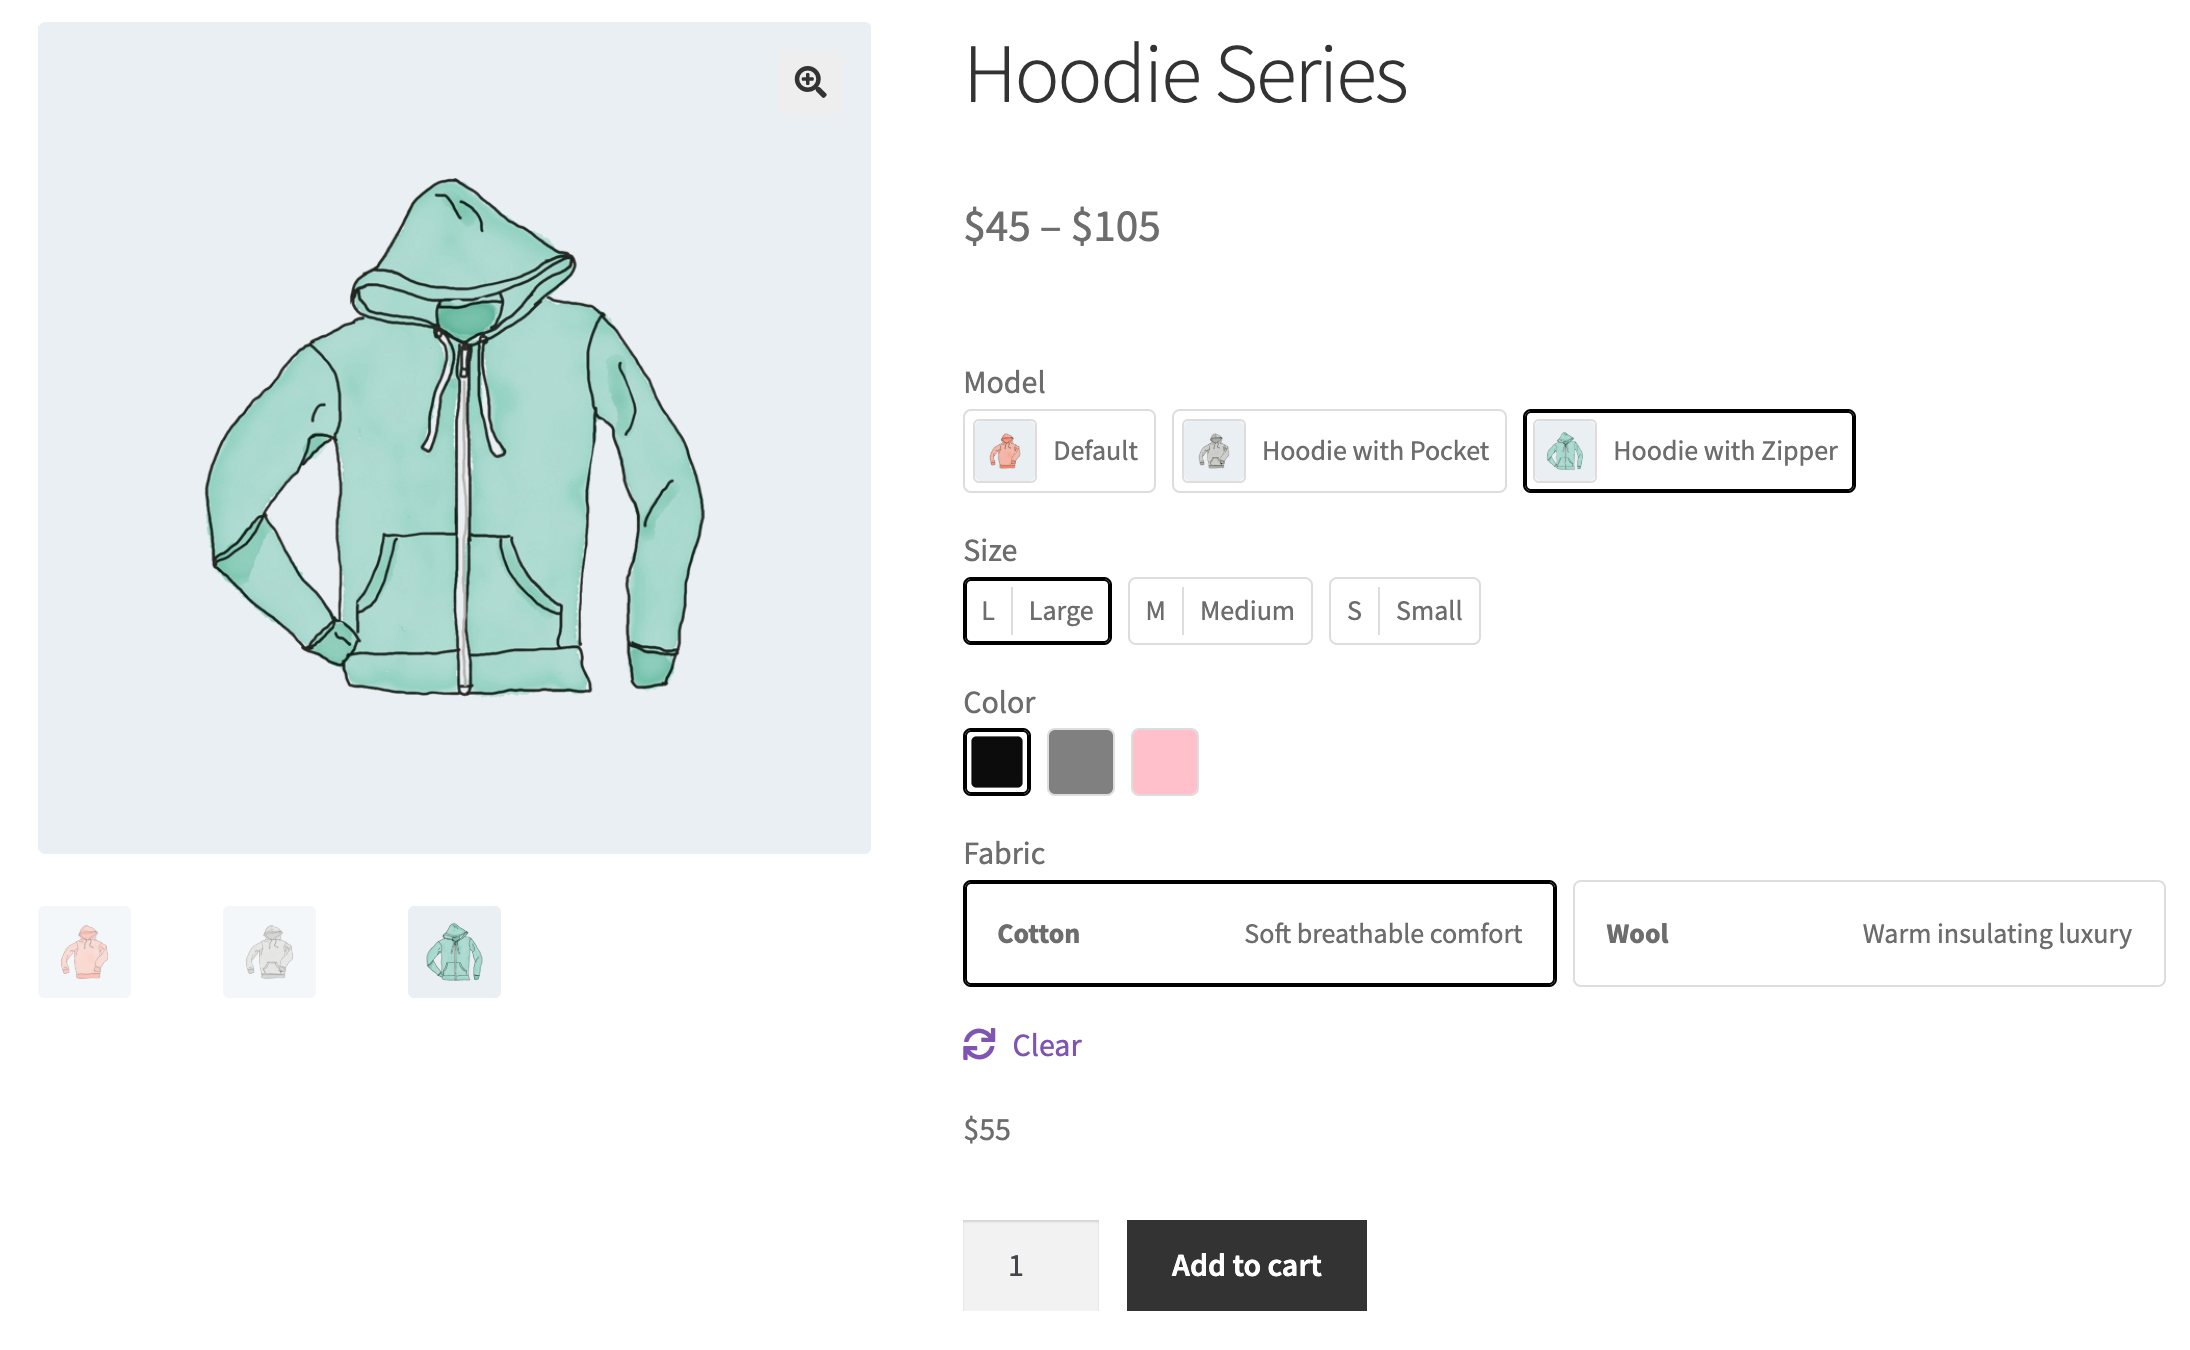Click the Add to cart button

point(1245,1265)
